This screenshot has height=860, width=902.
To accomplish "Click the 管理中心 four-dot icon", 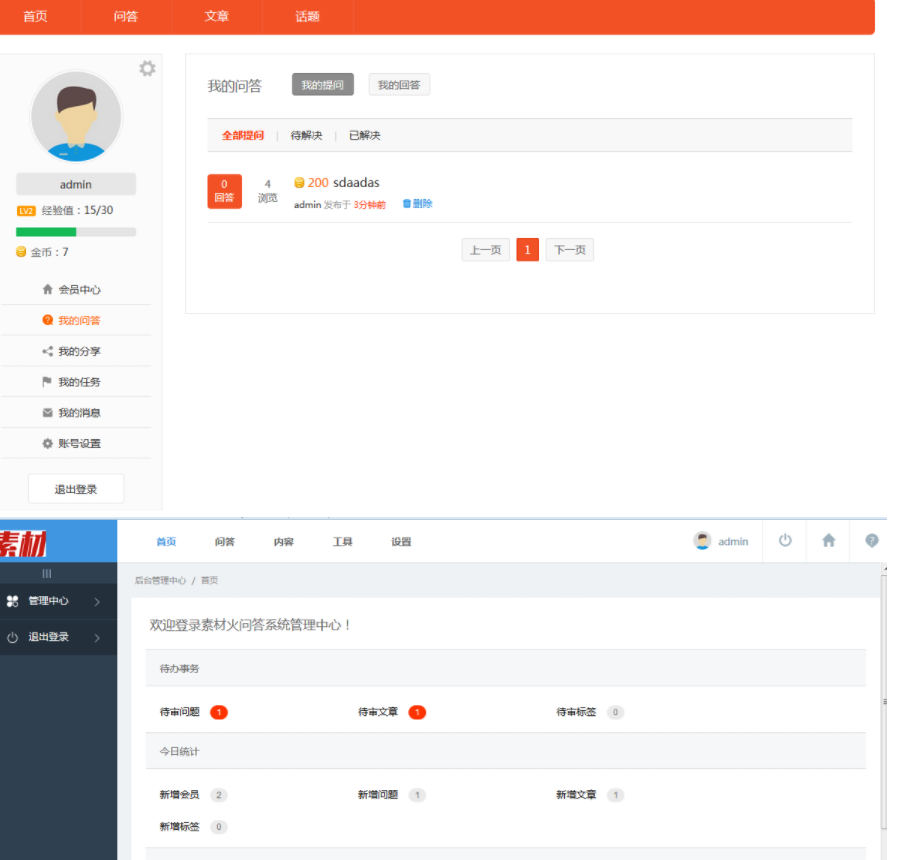I will click(x=13, y=601).
